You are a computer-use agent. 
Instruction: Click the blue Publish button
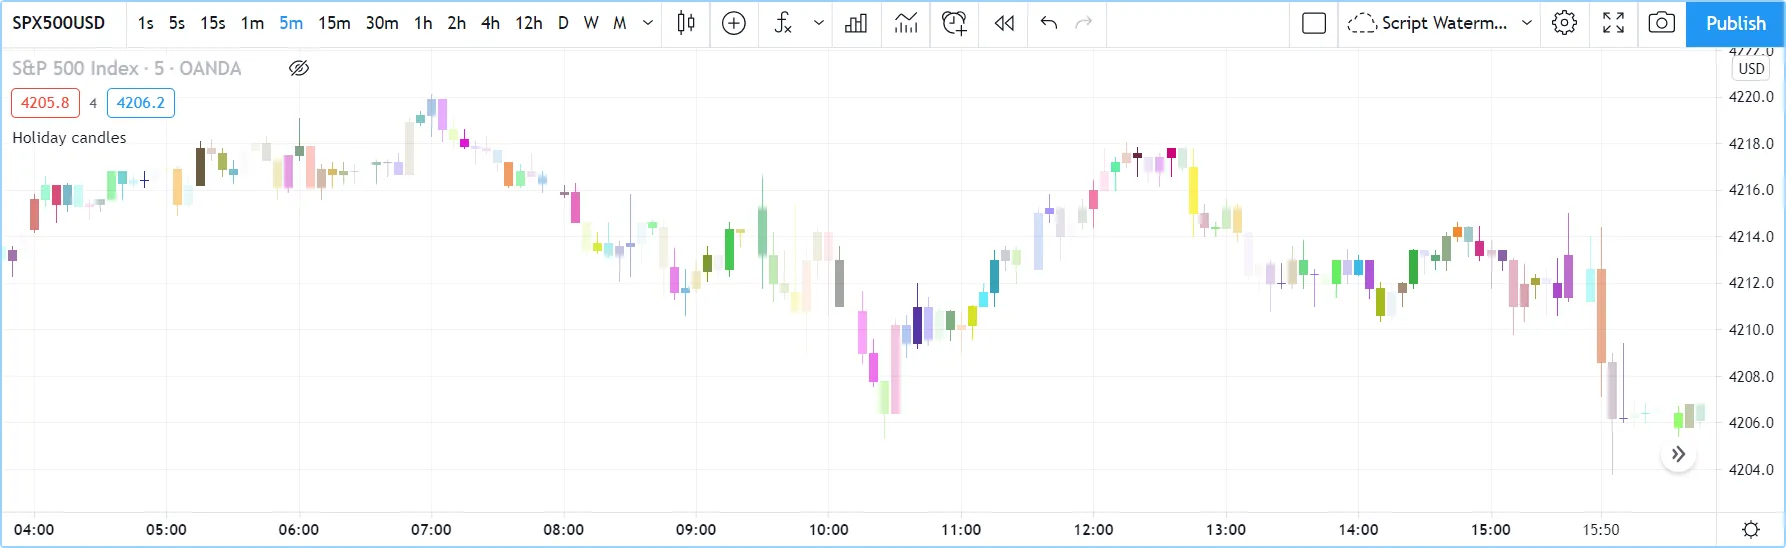pos(1735,23)
